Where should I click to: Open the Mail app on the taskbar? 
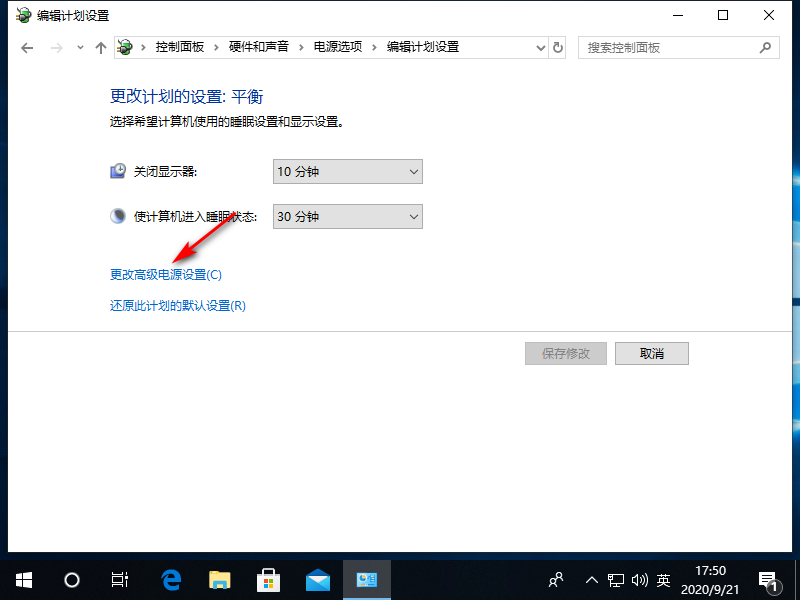[x=318, y=580]
